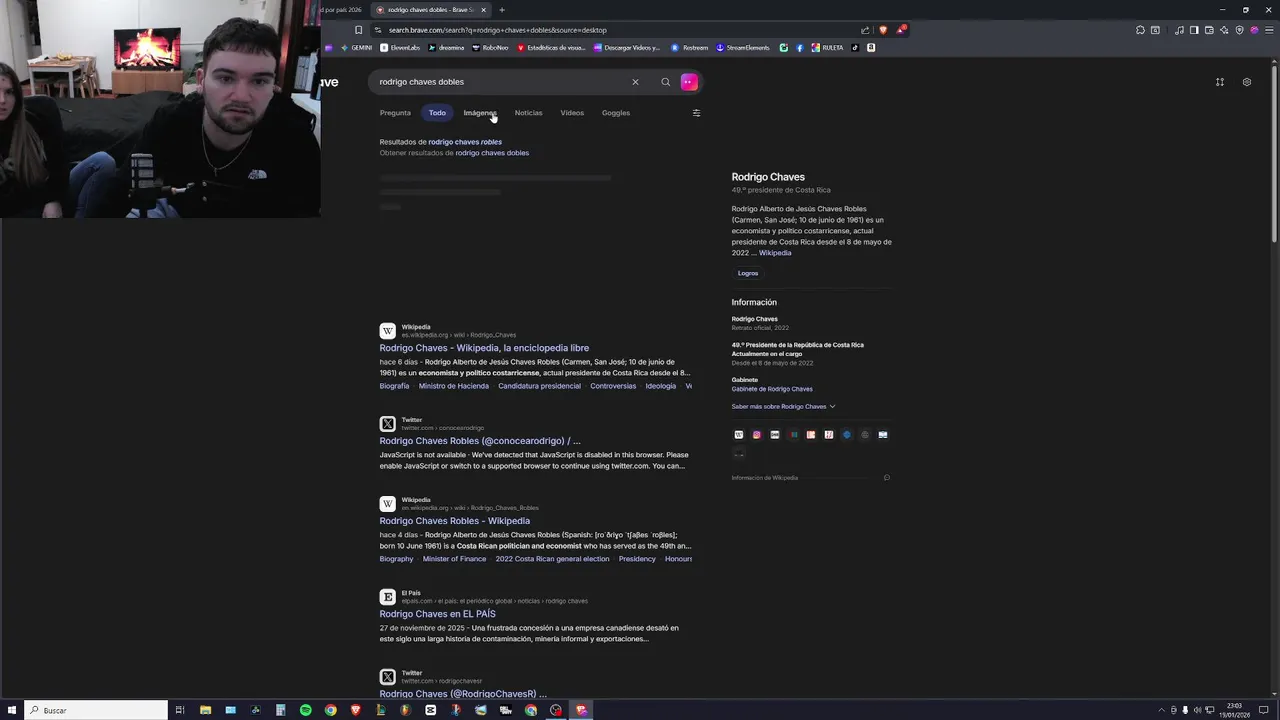Switch to Imágenes search tab
This screenshot has height=720, width=1280.
coord(480,113)
